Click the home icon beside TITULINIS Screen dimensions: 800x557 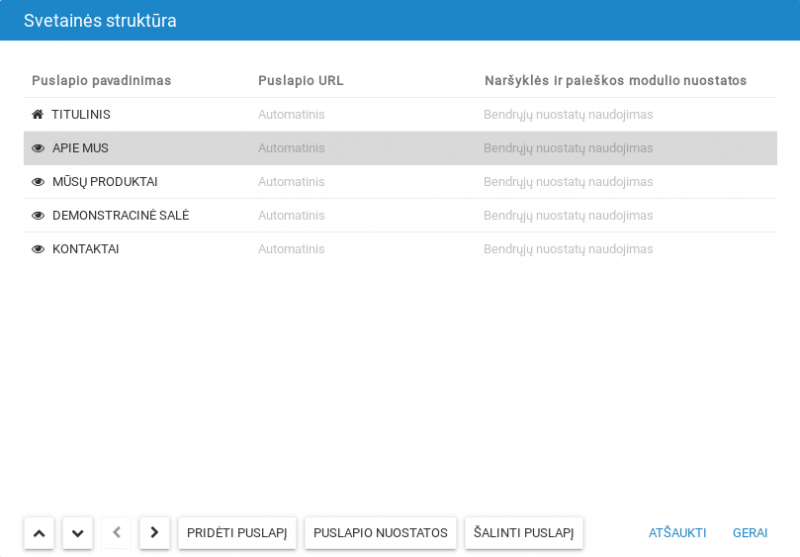pos(38,115)
